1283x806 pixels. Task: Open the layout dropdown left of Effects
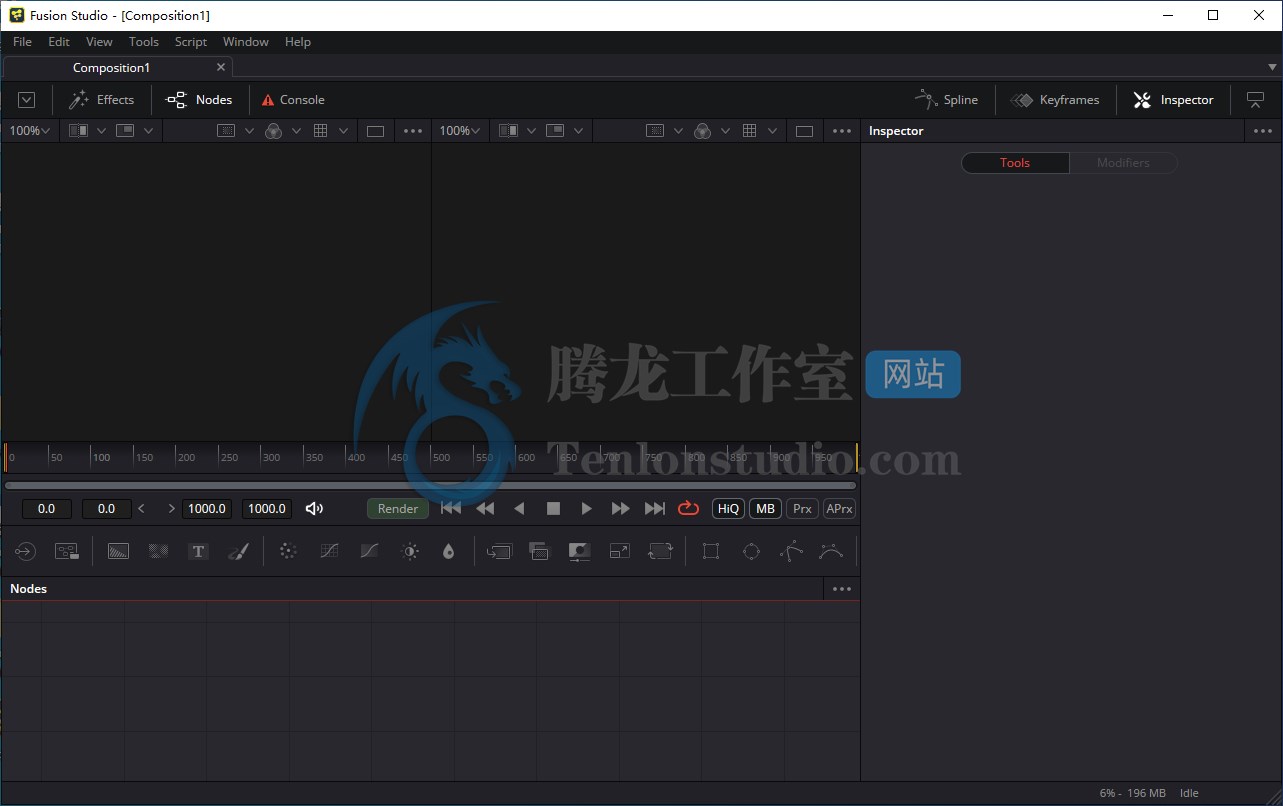(x=26, y=100)
